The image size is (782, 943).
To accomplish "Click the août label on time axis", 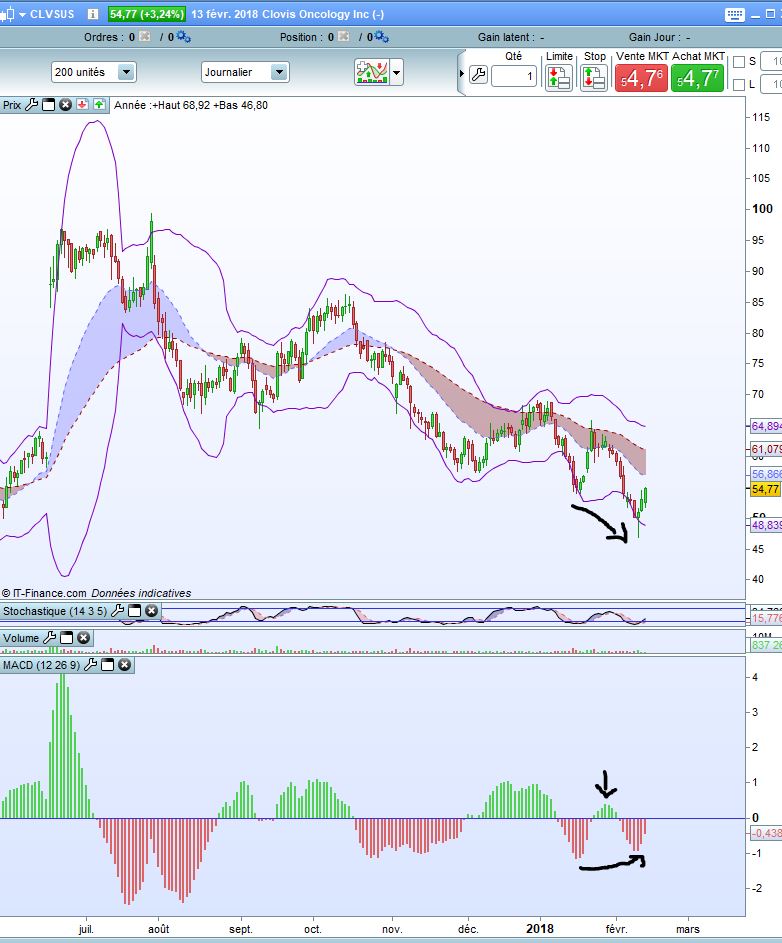I will click(159, 929).
